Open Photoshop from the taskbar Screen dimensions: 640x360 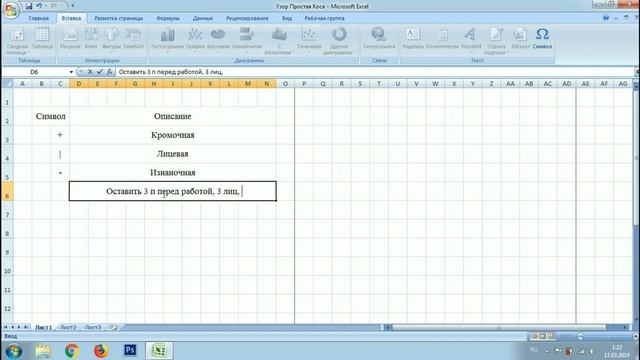pyautogui.click(x=130, y=350)
